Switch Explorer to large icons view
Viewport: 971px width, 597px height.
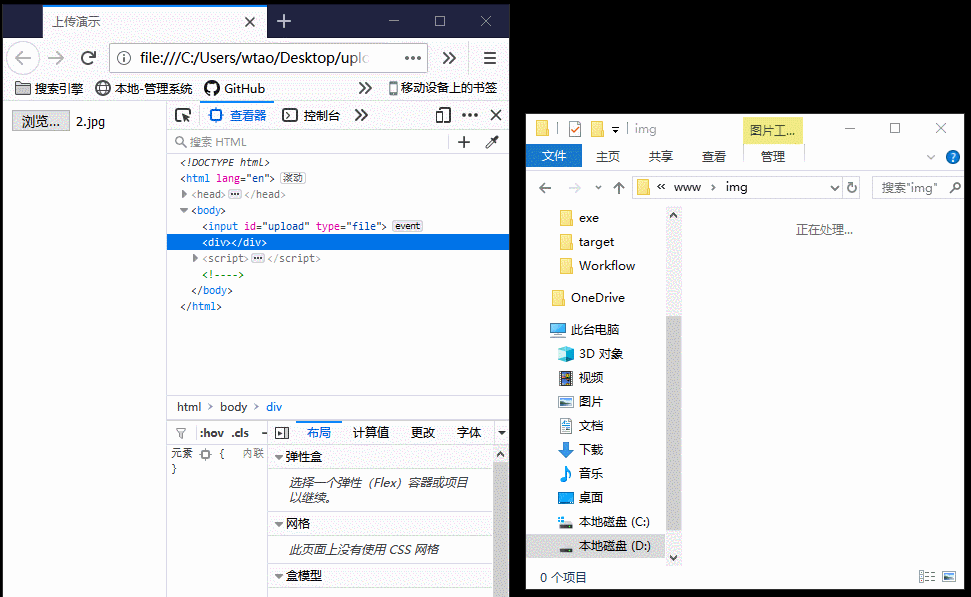(949, 577)
